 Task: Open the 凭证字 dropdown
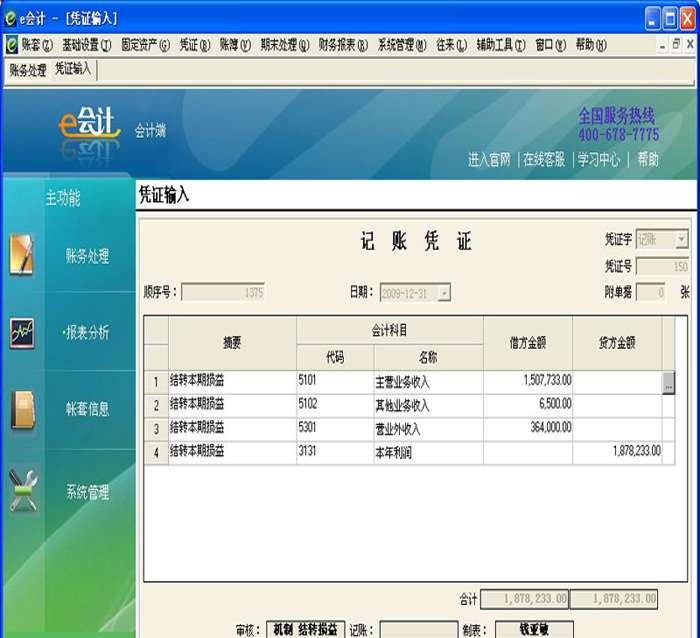[x=681, y=240]
